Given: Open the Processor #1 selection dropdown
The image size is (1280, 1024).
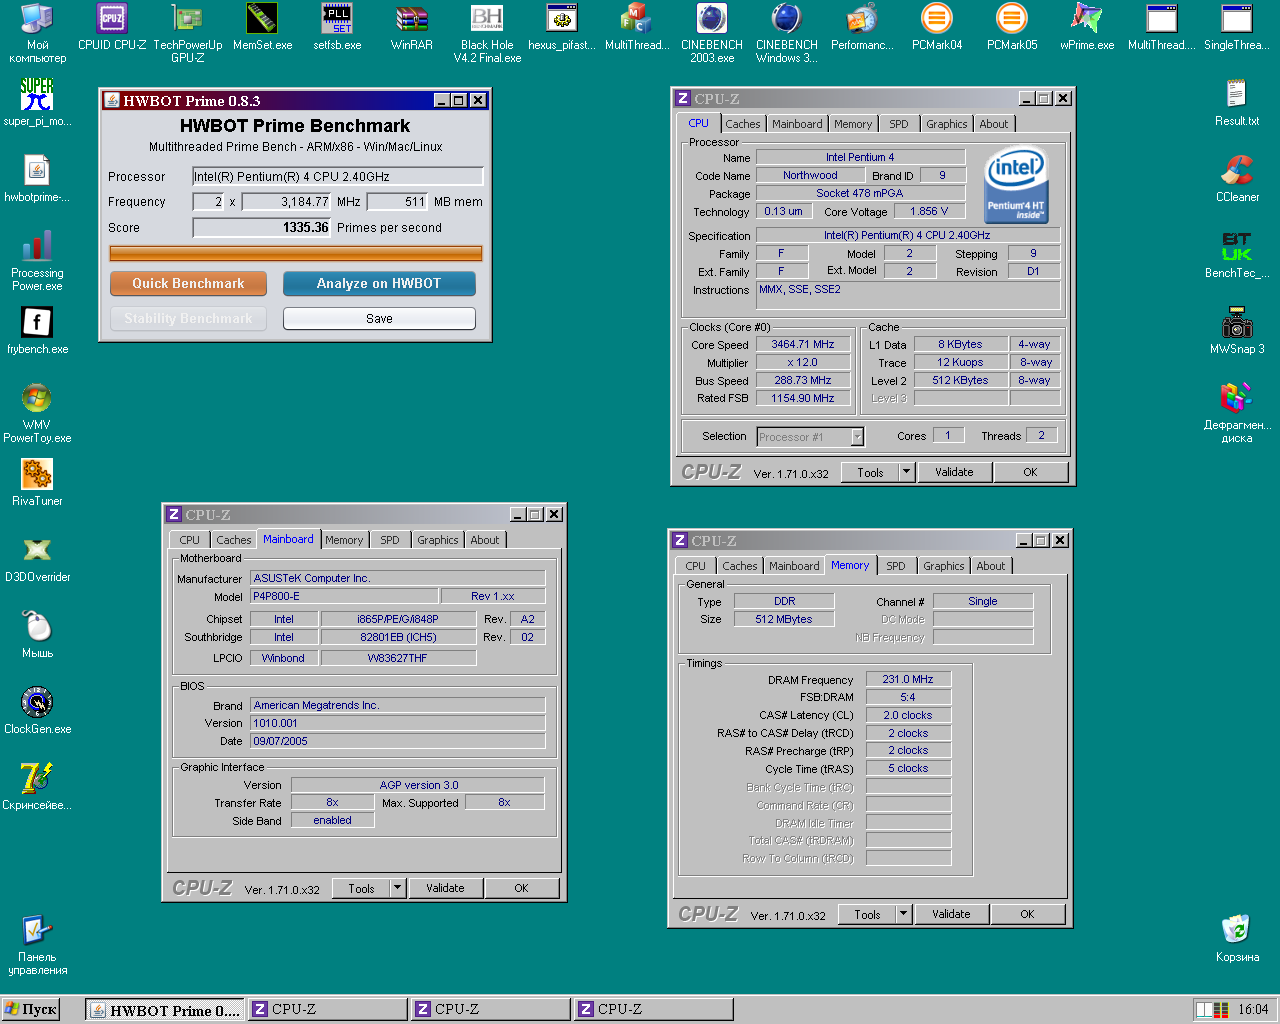Looking at the screenshot, I should coord(857,437).
